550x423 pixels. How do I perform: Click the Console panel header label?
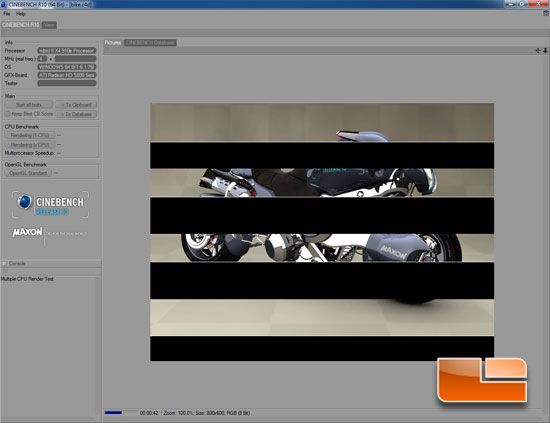coord(17,263)
